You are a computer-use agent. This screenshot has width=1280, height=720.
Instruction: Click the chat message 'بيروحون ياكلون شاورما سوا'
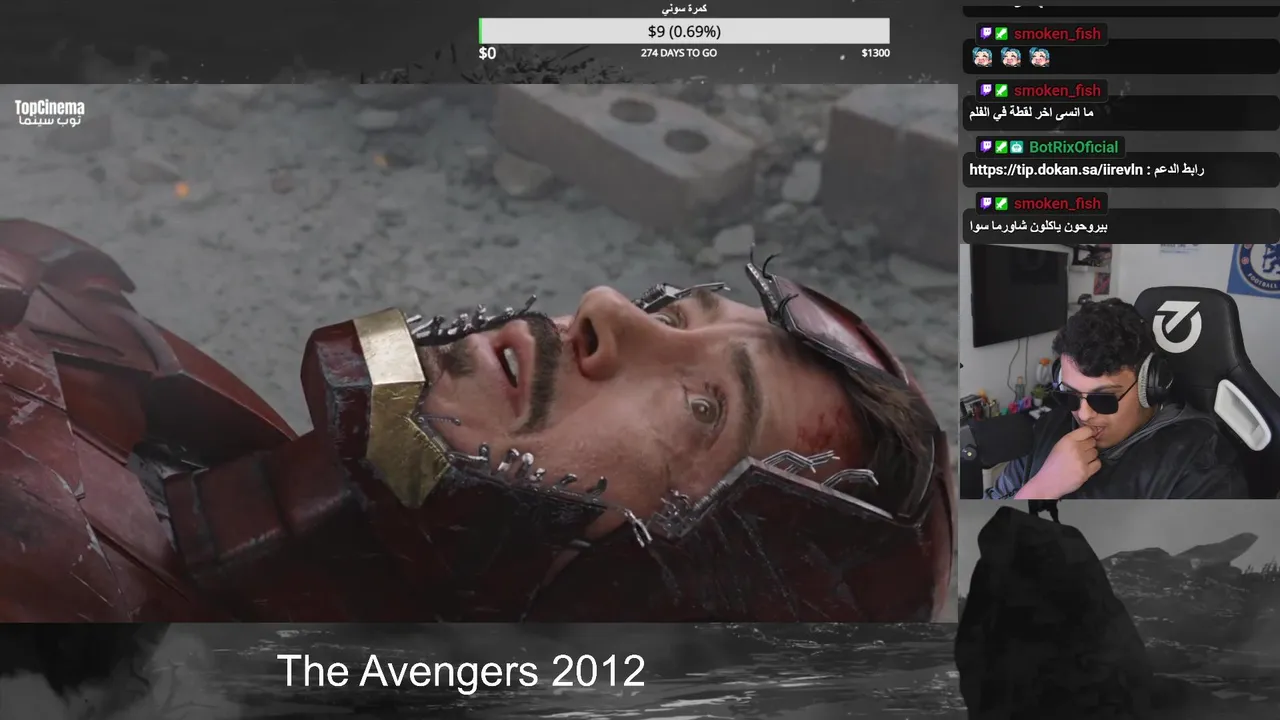pos(1038,226)
